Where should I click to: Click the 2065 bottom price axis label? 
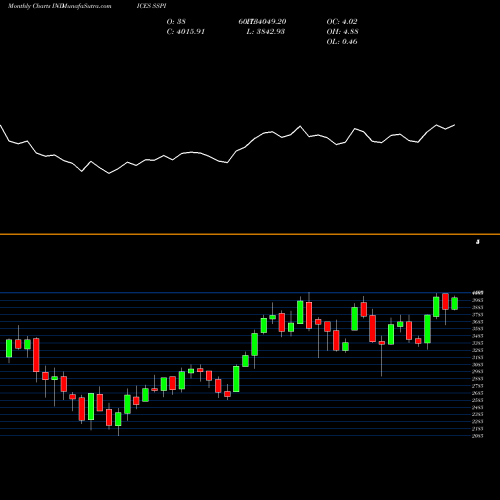478,436
